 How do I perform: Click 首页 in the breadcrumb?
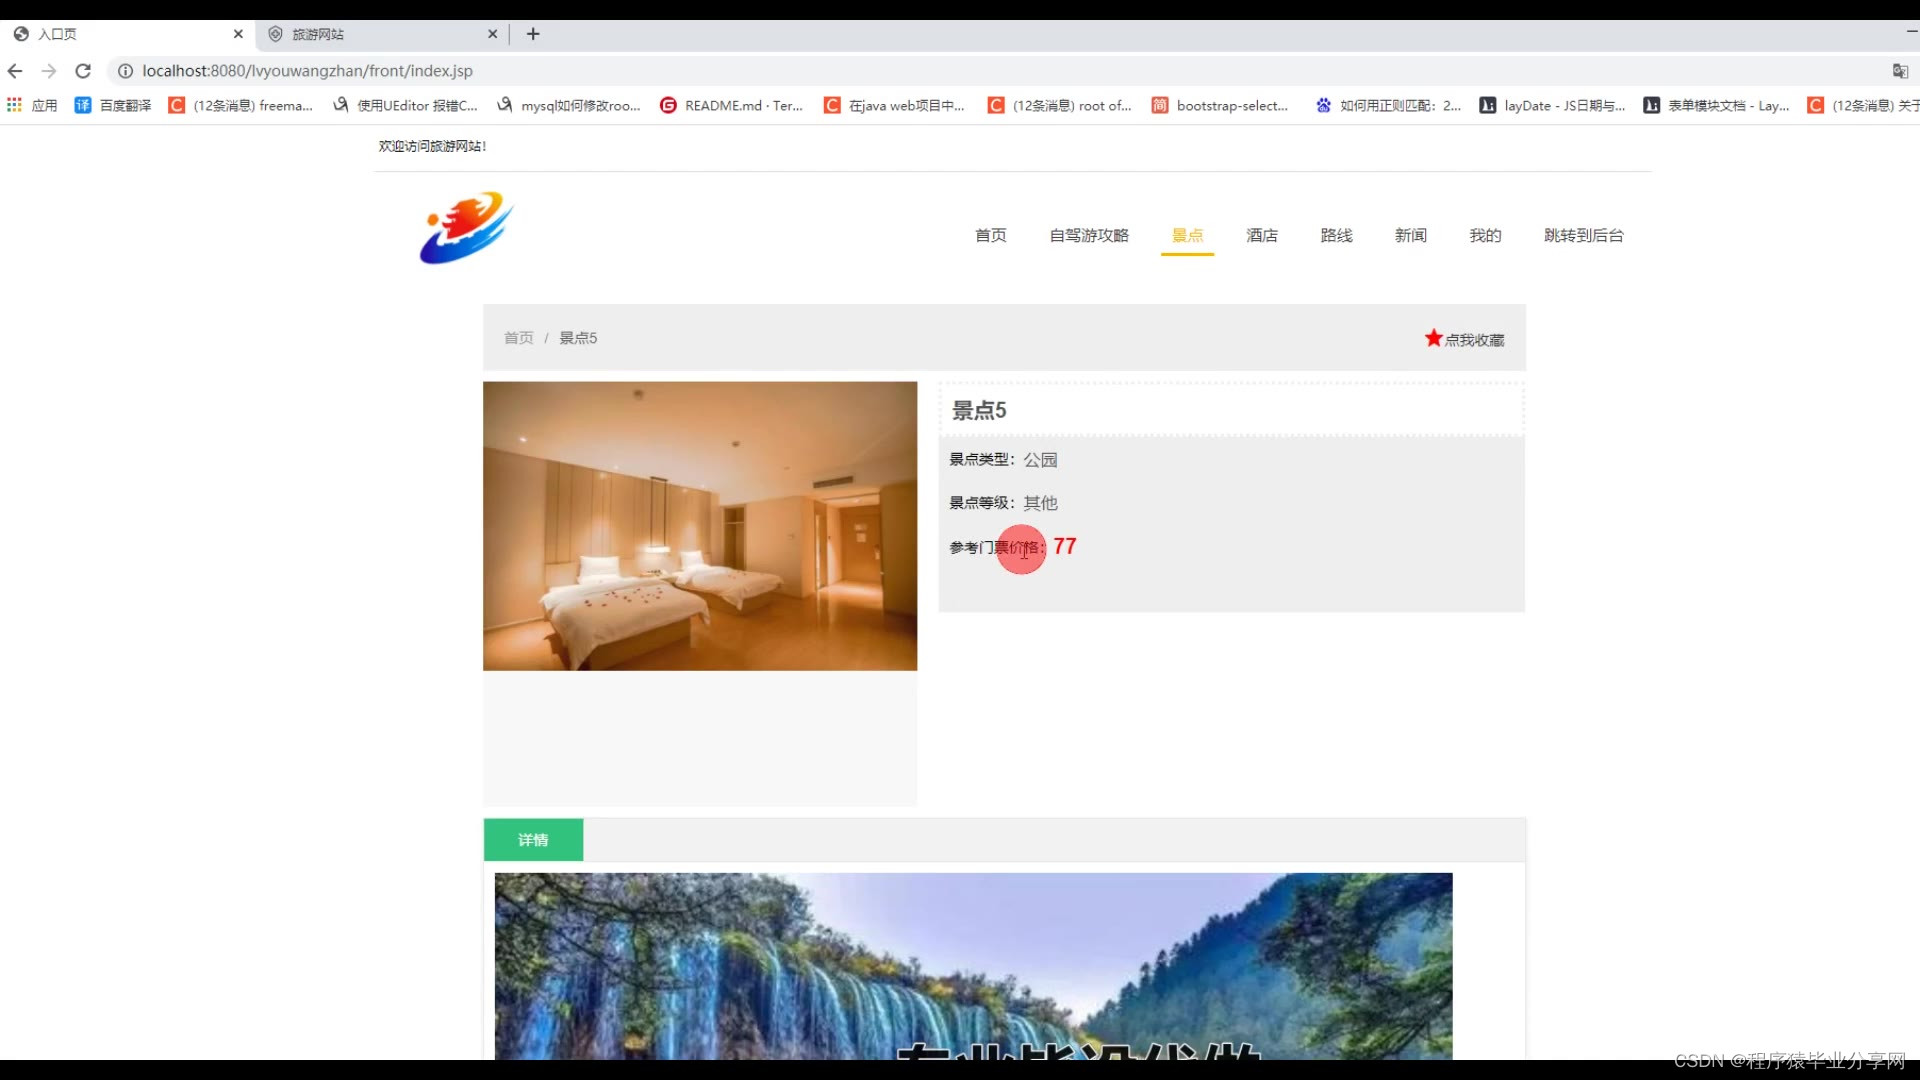coord(518,338)
